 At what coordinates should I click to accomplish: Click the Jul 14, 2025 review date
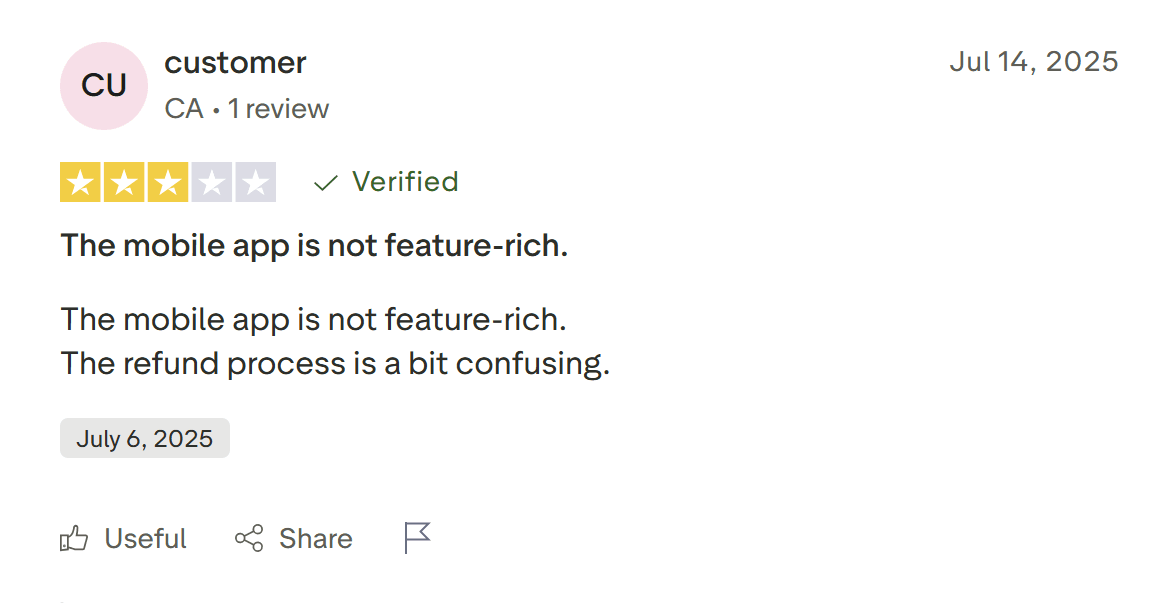tap(1033, 62)
